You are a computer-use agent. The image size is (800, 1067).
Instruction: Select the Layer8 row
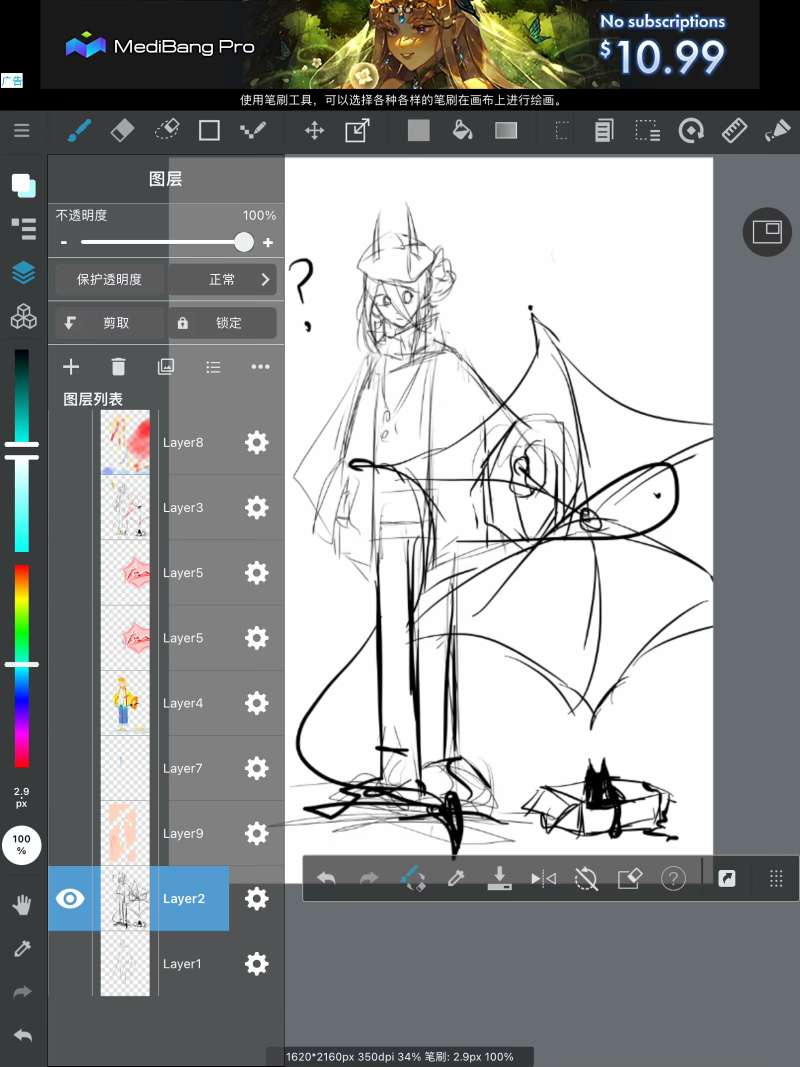[x=166, y=442]
